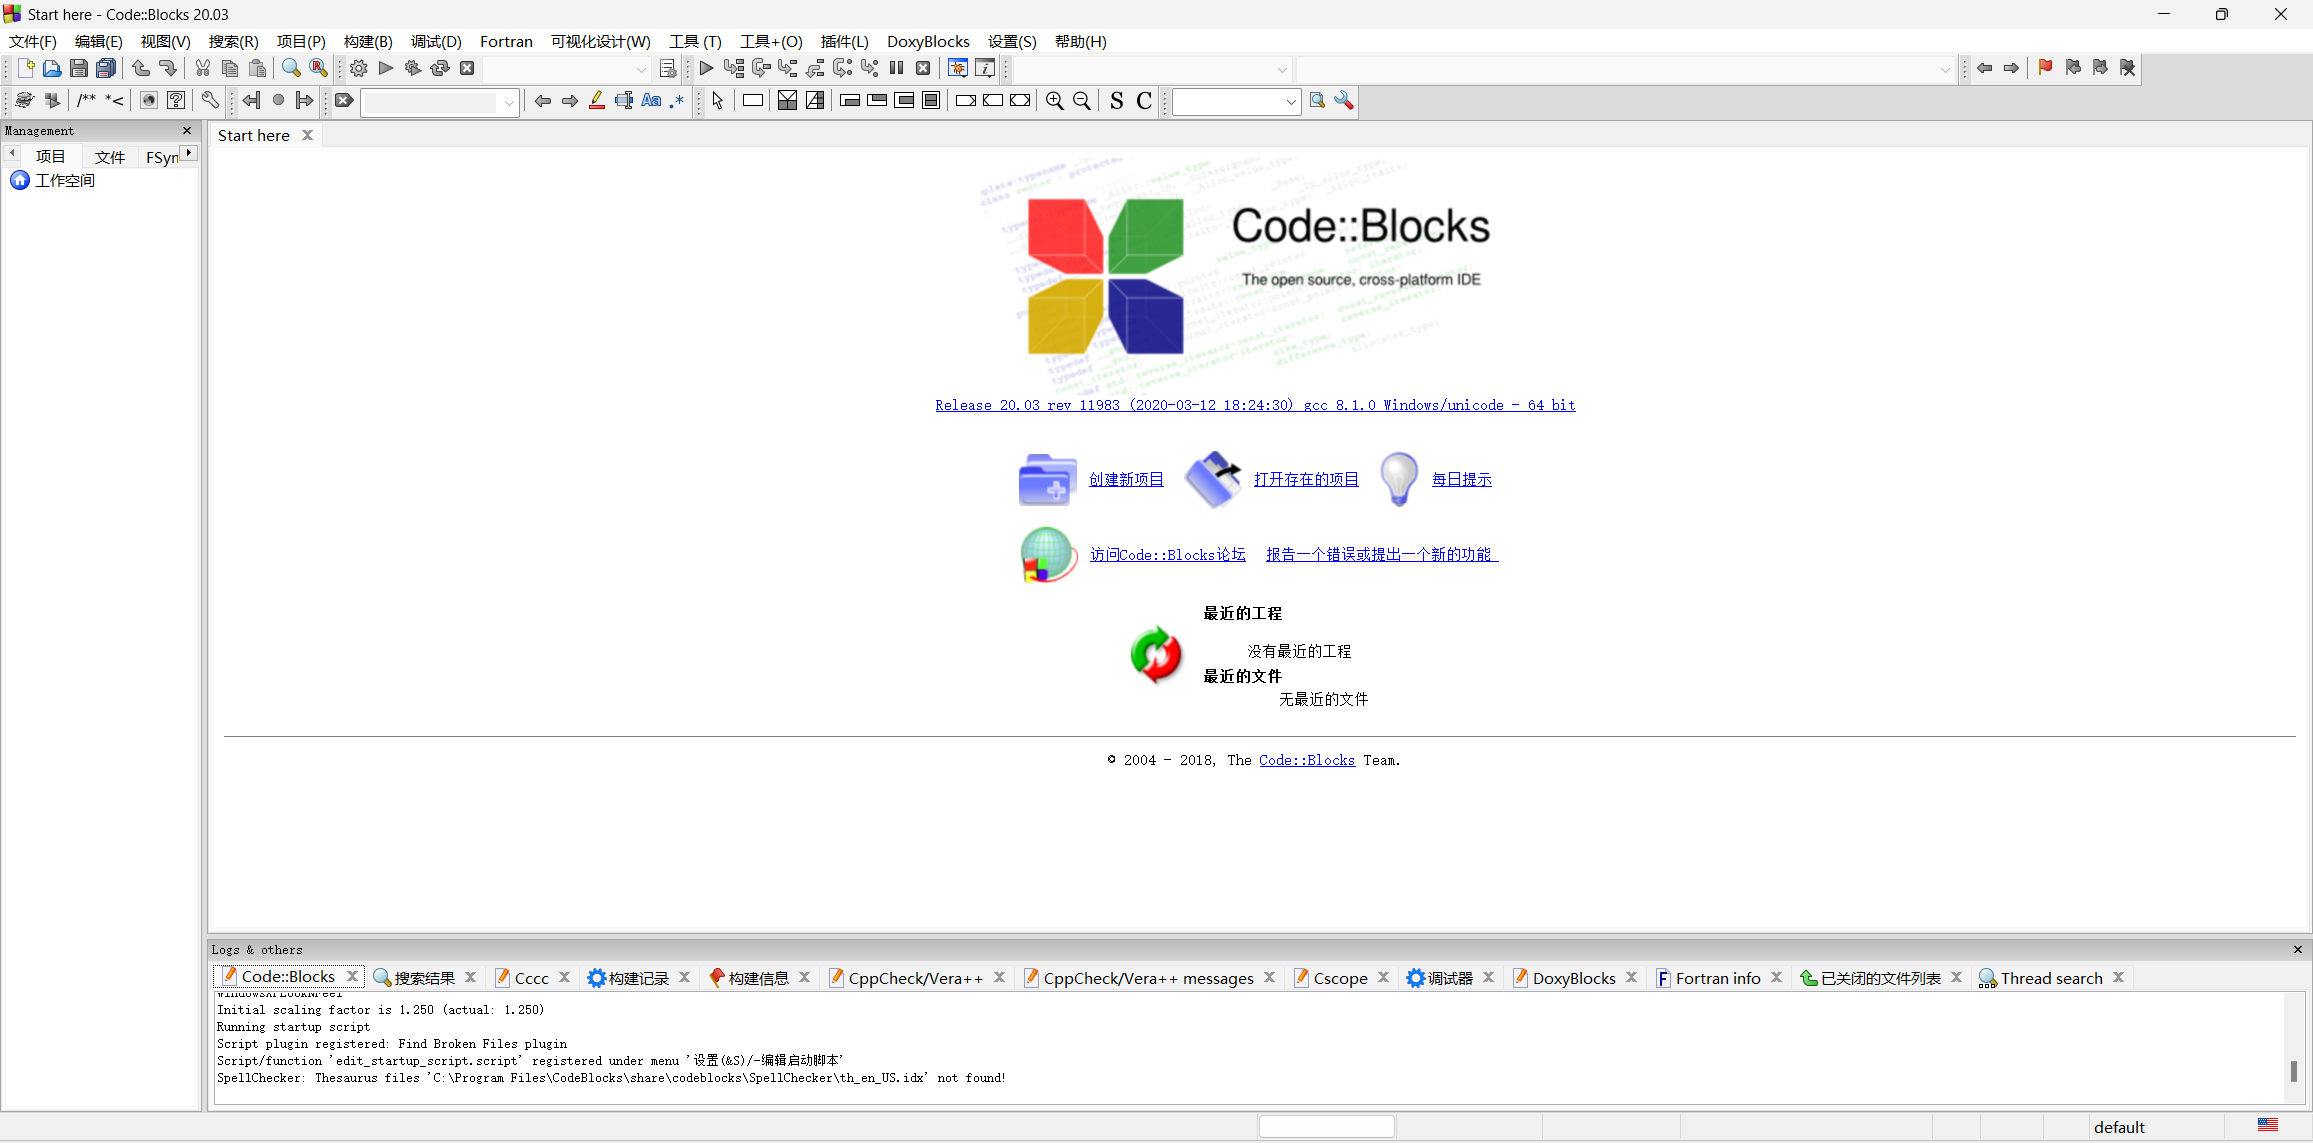This screenshot has width=2313, height=1143.
Task: Click the pointer Select tool arrow icon
Action: pos(718,100)
